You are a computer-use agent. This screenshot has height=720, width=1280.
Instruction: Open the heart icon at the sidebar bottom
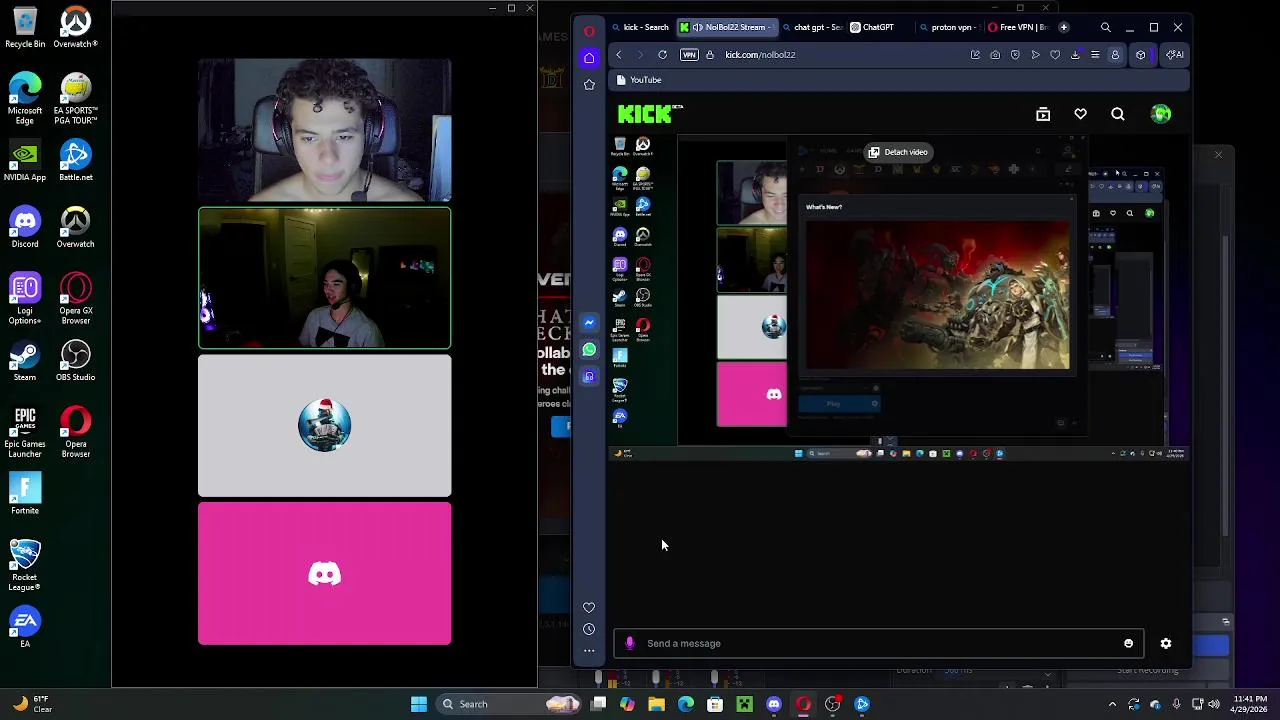click(589, 607)
